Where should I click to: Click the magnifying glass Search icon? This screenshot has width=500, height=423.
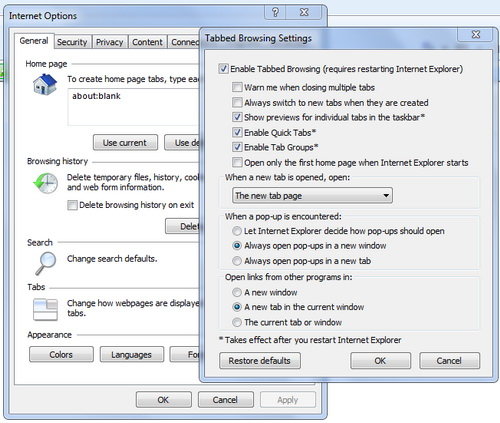(x=46, y=264)
